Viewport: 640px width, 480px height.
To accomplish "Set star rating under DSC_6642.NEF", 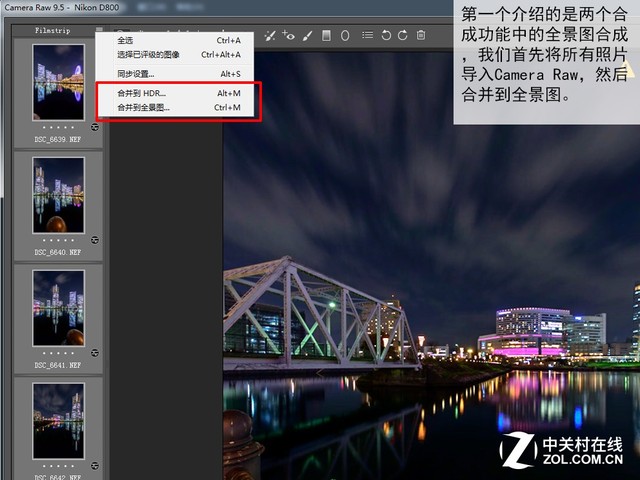I will point(58,466).
